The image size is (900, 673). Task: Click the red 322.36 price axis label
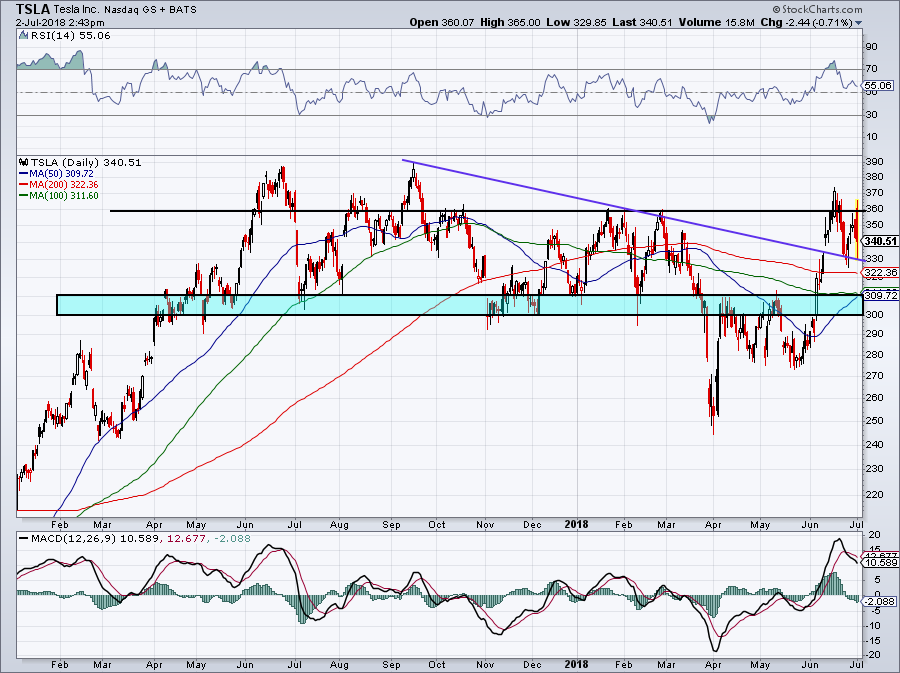[880, 273]
